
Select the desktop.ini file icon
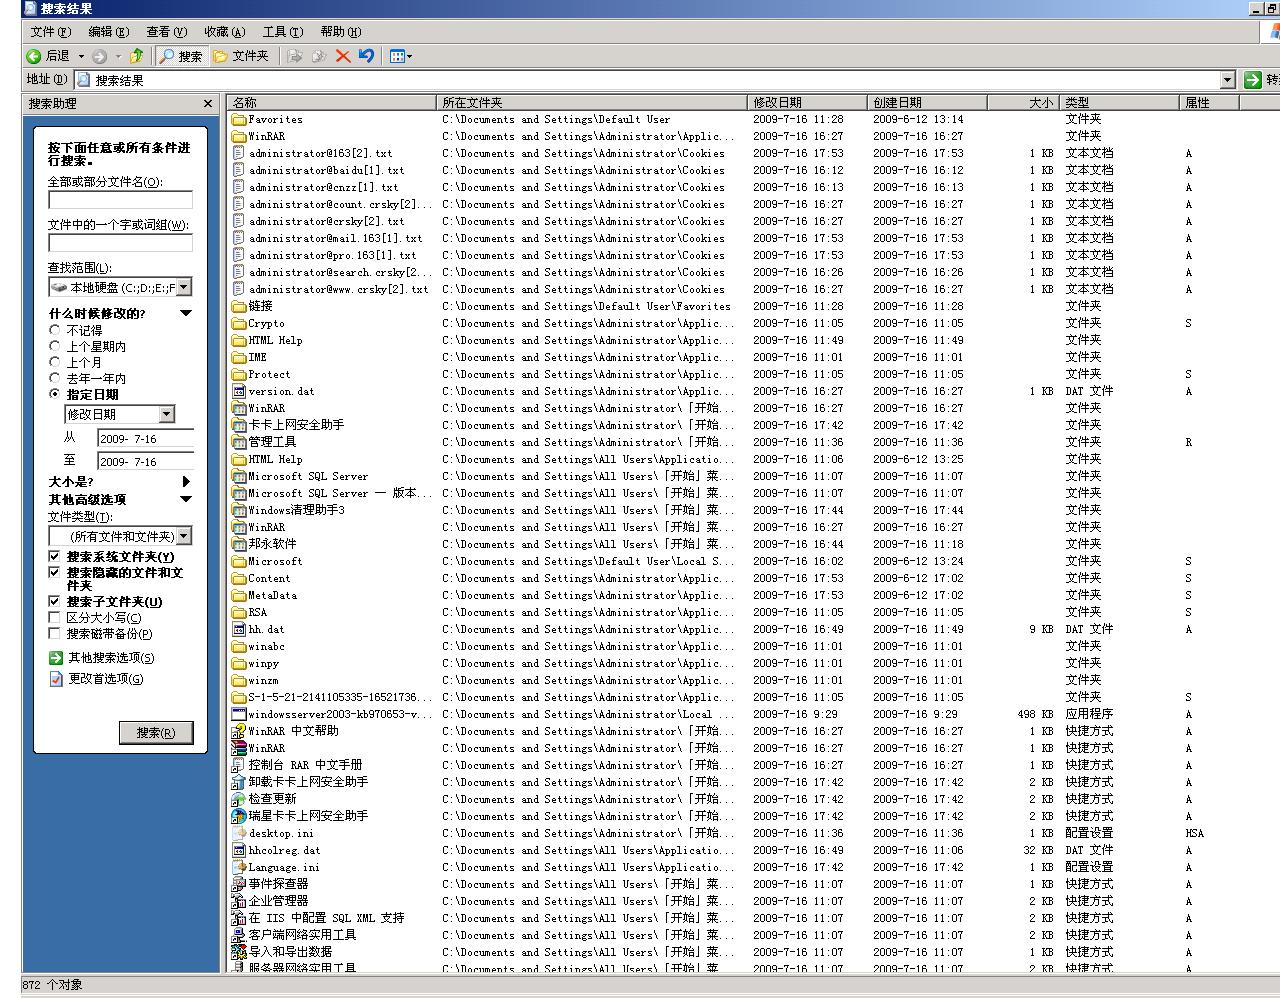239,833
